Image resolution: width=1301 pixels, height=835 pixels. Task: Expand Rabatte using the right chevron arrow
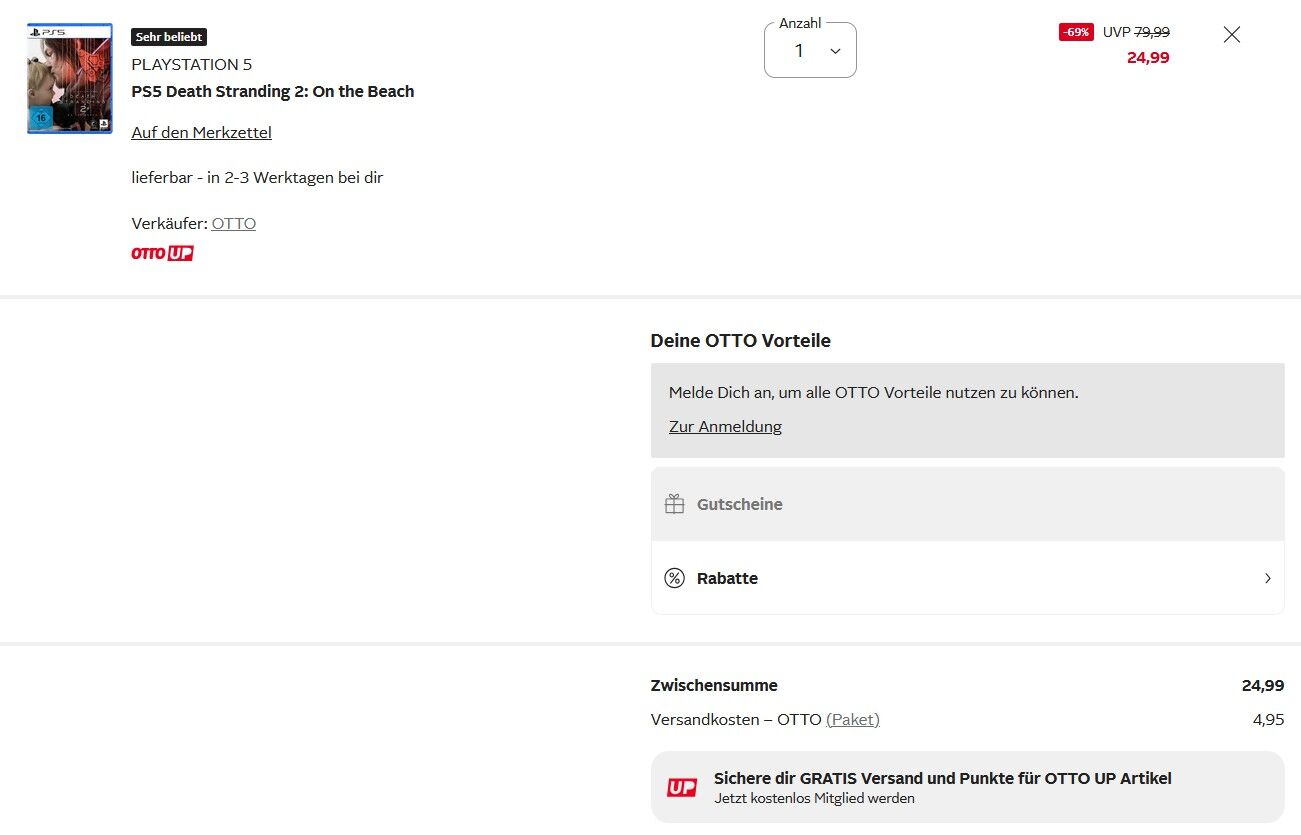click(x=1267, y=578)
